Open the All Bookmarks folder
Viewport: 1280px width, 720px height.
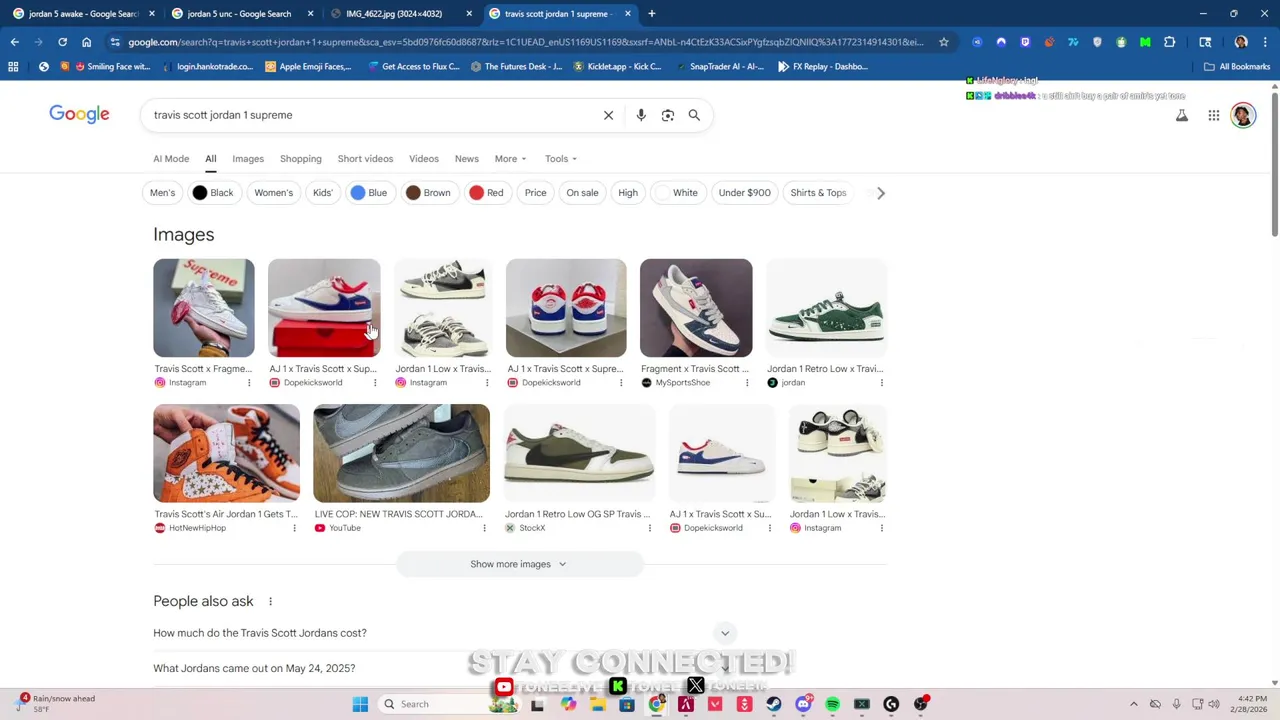[1237, 67]
